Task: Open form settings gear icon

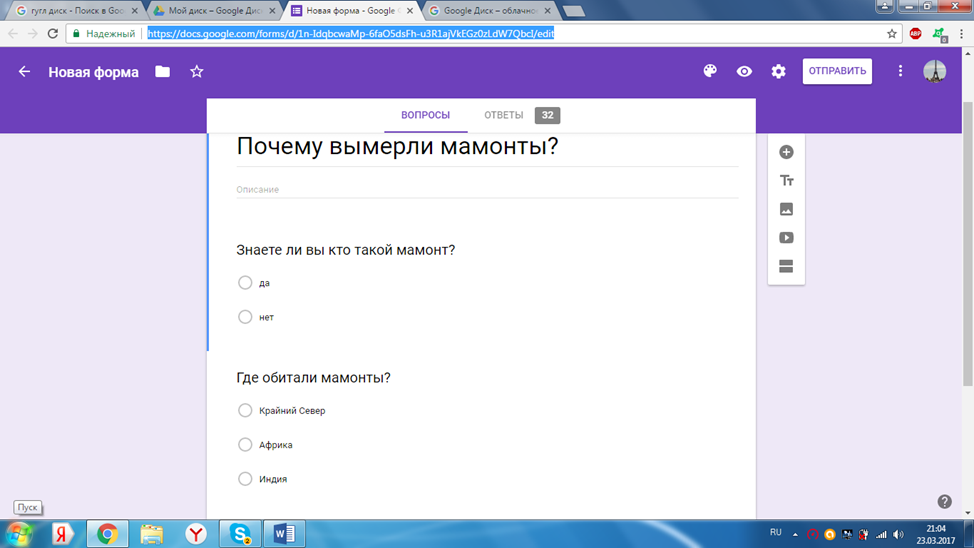Action: tap(778, 71)
